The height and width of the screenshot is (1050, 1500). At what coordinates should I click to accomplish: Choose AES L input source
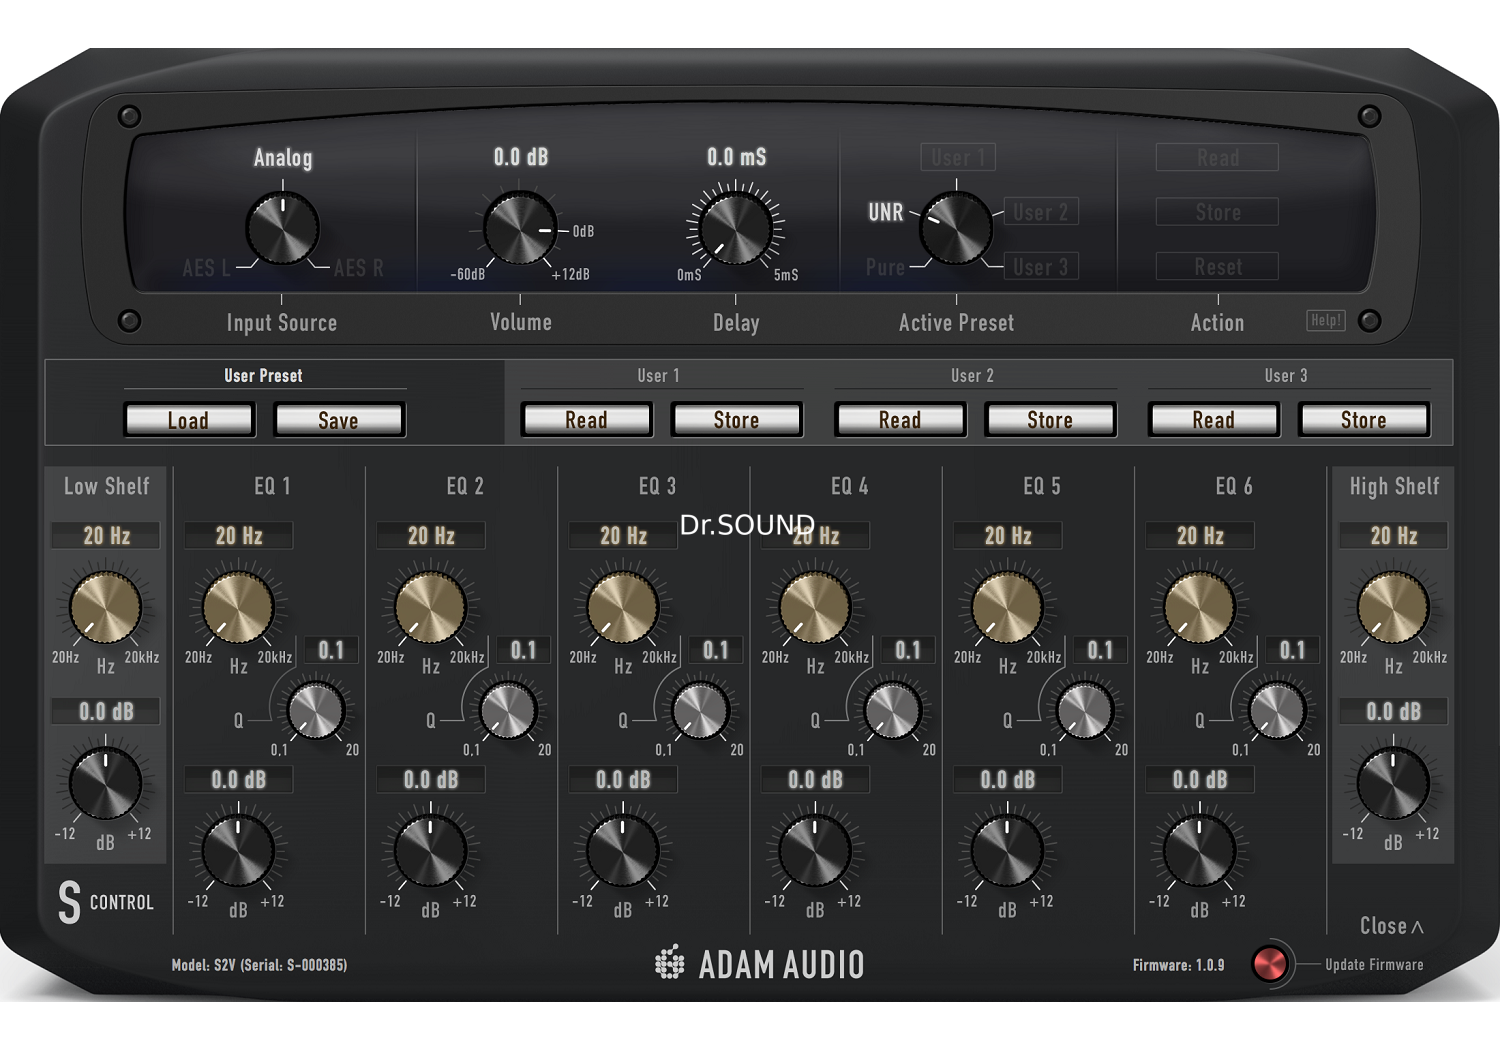click(206, 268)
